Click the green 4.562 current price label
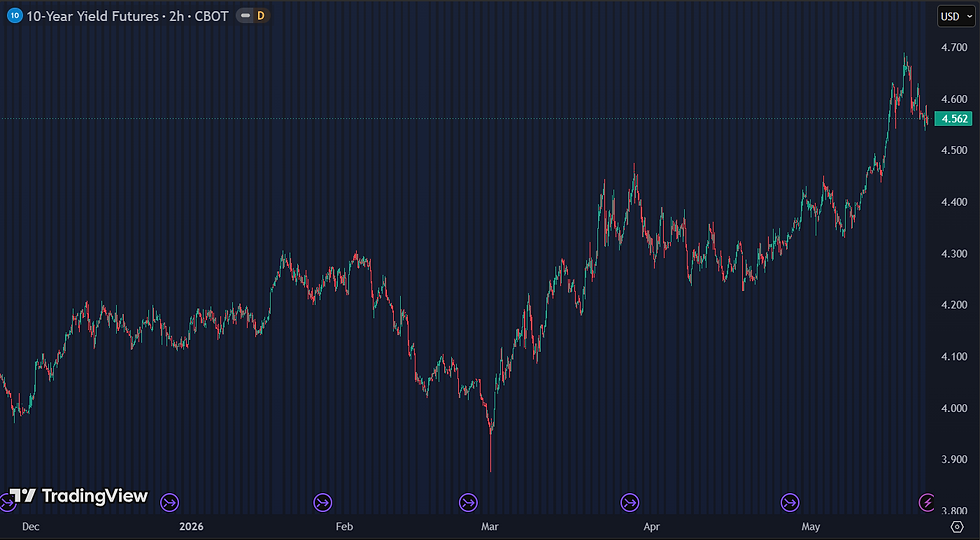This screenshot has width=980, height=540. point(953,118)
